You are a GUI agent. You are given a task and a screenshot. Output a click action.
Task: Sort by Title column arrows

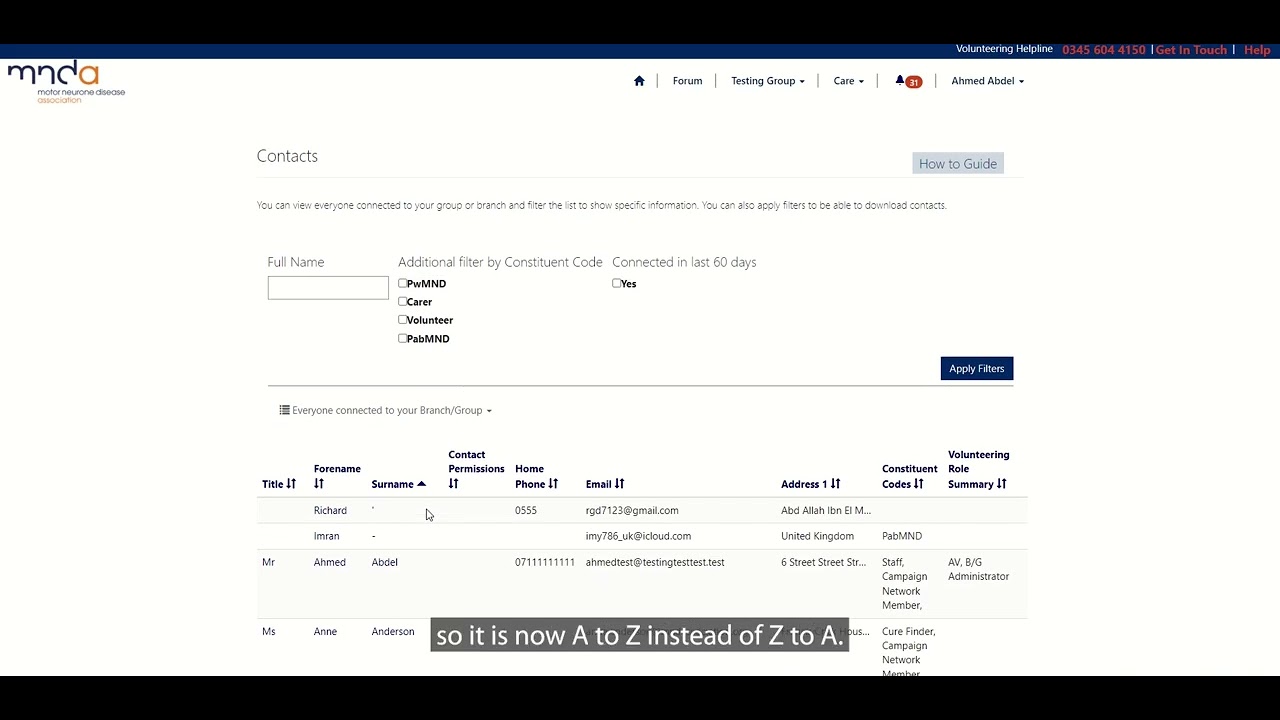(x=291, y=484)
